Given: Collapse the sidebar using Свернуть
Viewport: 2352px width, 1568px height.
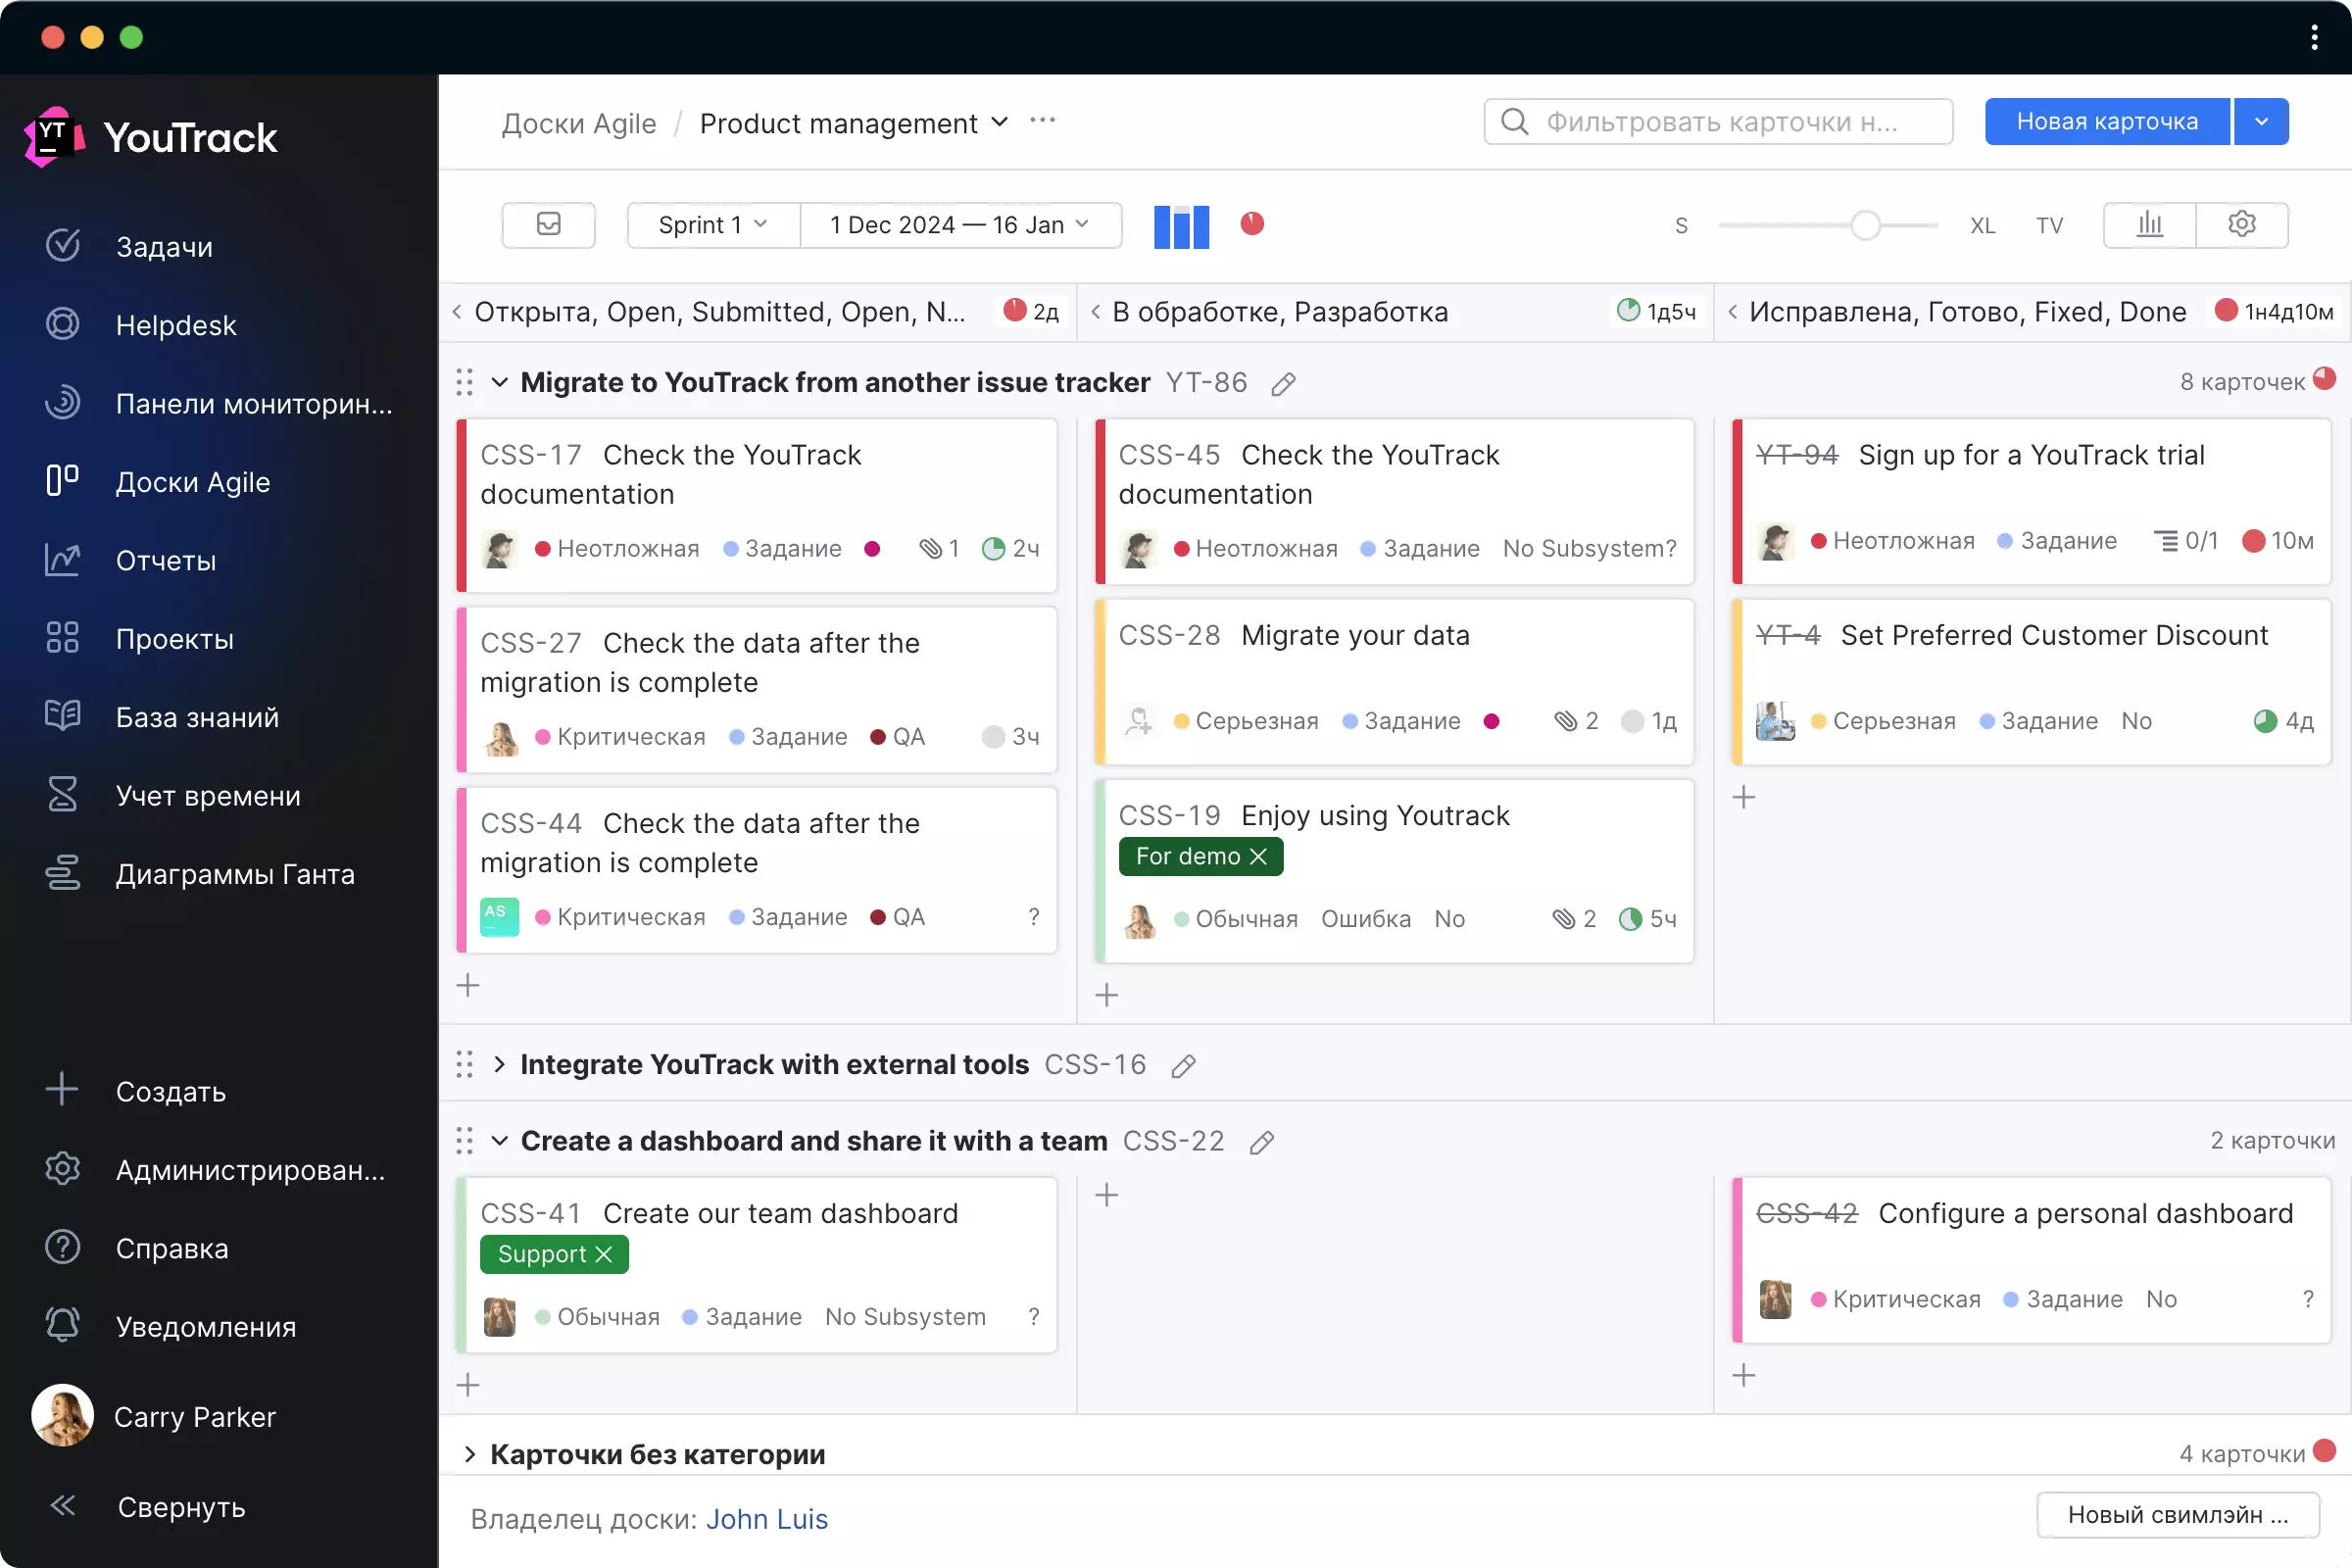Looking at the screenshot, I should click(181, 1507).
